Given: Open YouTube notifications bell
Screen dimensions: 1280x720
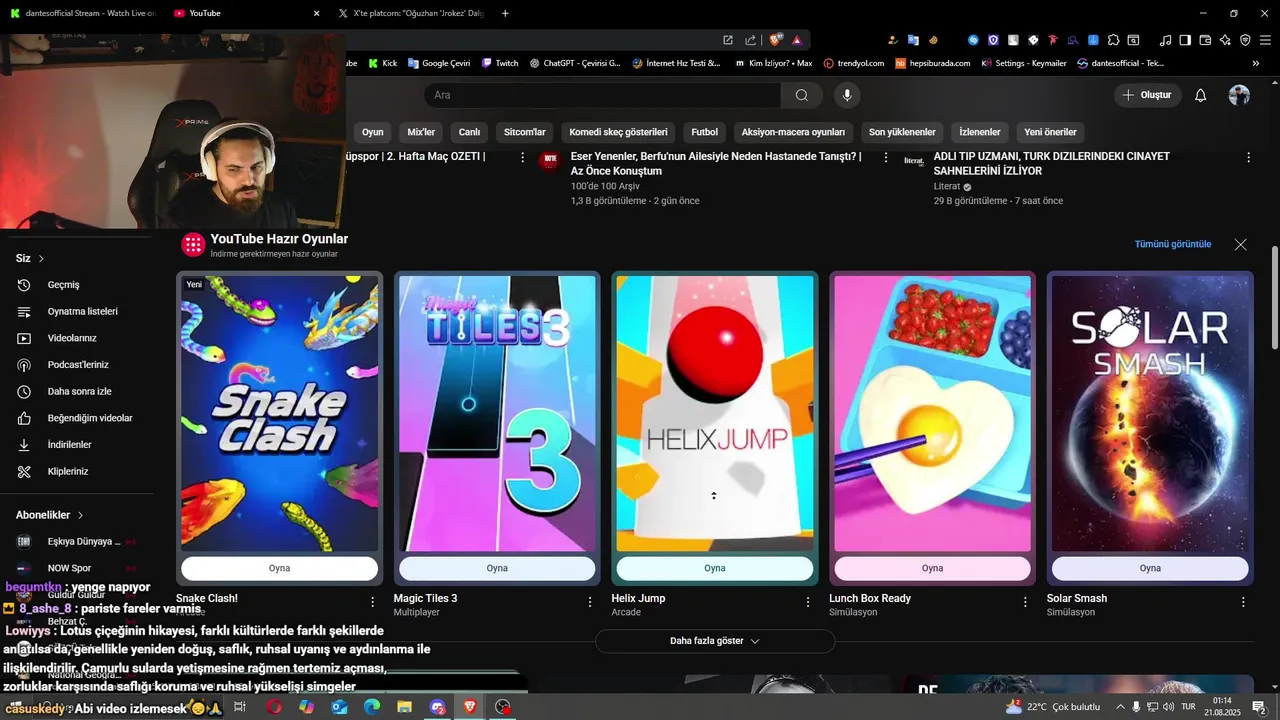Looking at the screenshot, I should [1201, 95].
